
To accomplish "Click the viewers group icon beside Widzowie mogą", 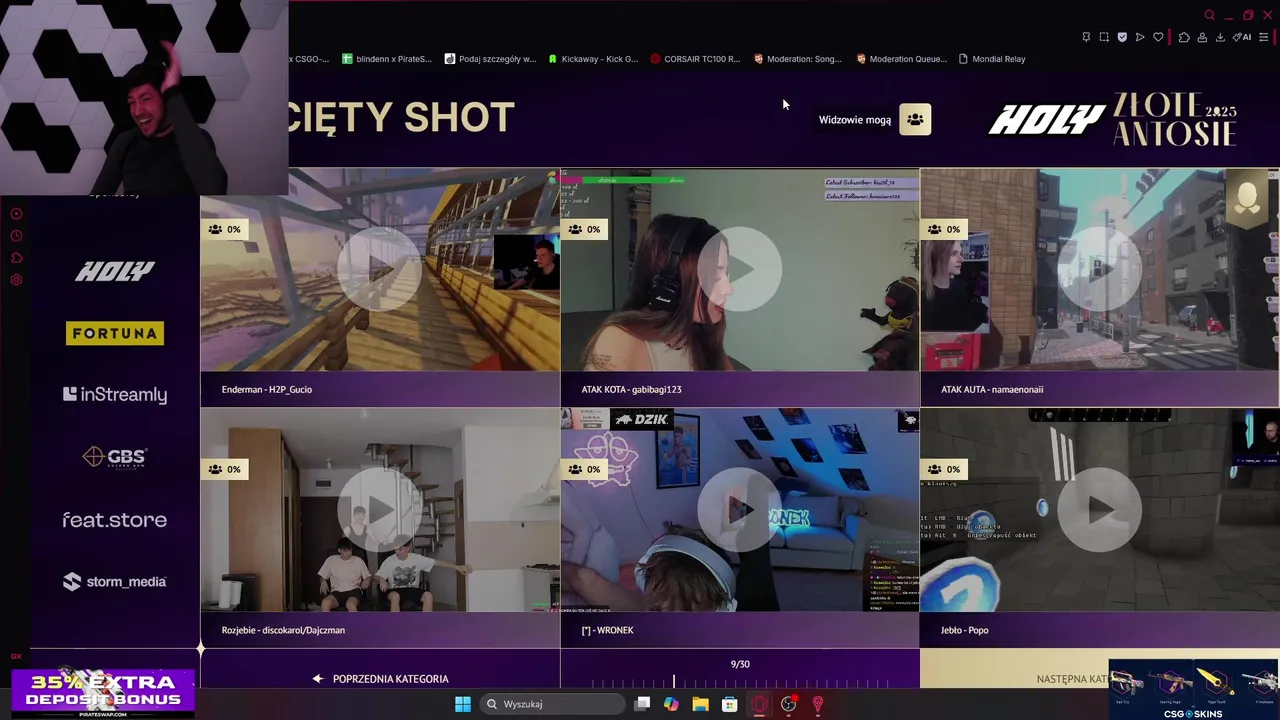I will pos(915,119).
